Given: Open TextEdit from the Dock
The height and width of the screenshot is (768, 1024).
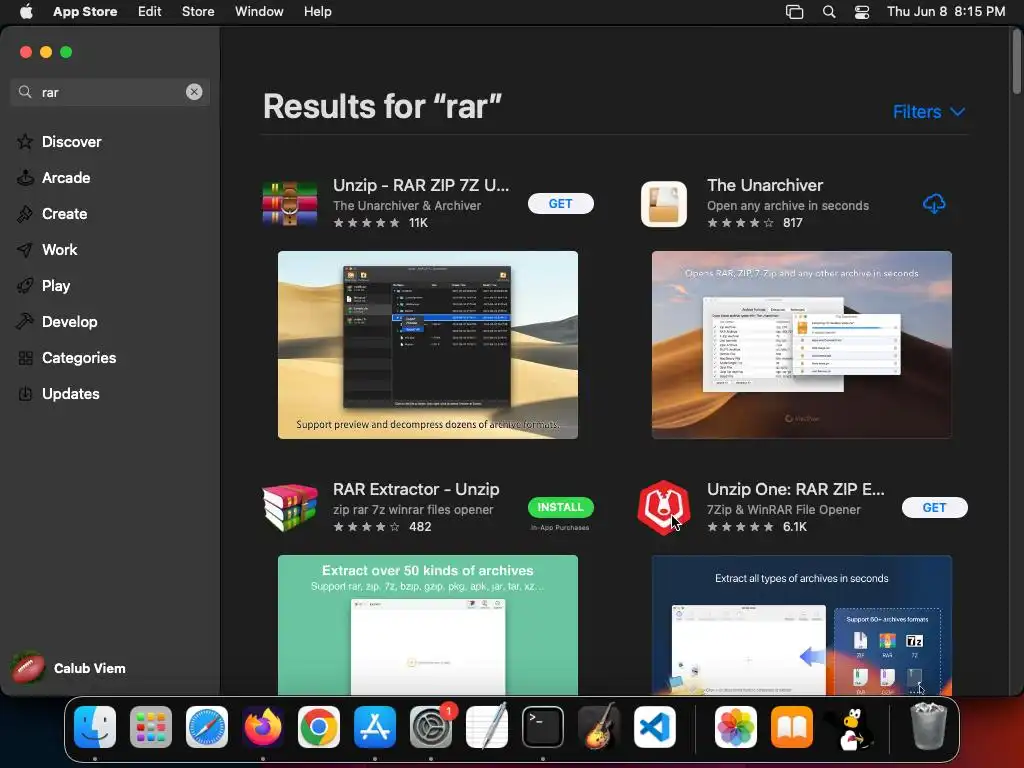Looking at the screenshot, I should (x=487, y=727).
